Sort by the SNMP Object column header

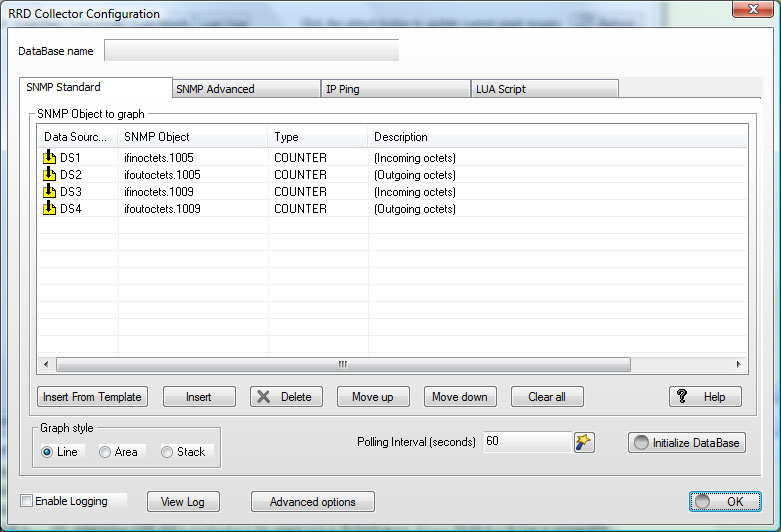click(x=193, y=136)
